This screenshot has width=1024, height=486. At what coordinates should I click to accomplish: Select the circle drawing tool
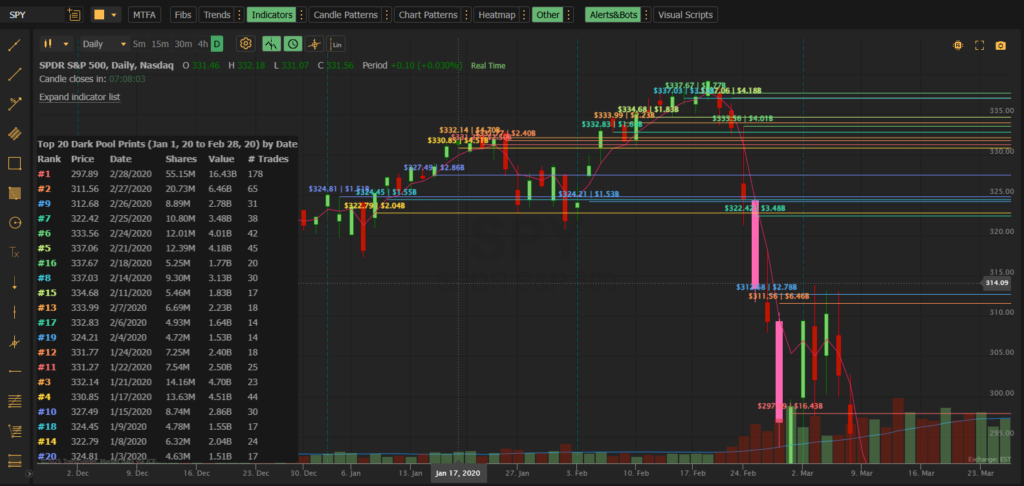point(14,223)
